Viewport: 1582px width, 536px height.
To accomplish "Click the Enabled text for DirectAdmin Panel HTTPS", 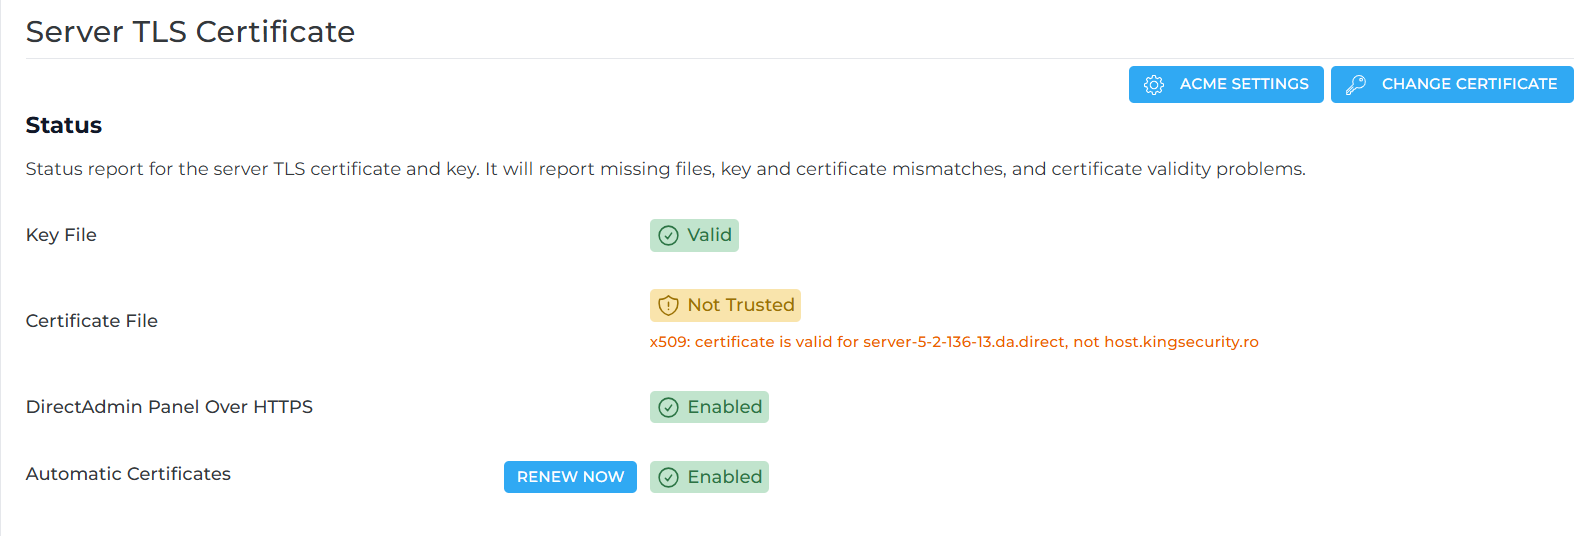I will 724,407.
